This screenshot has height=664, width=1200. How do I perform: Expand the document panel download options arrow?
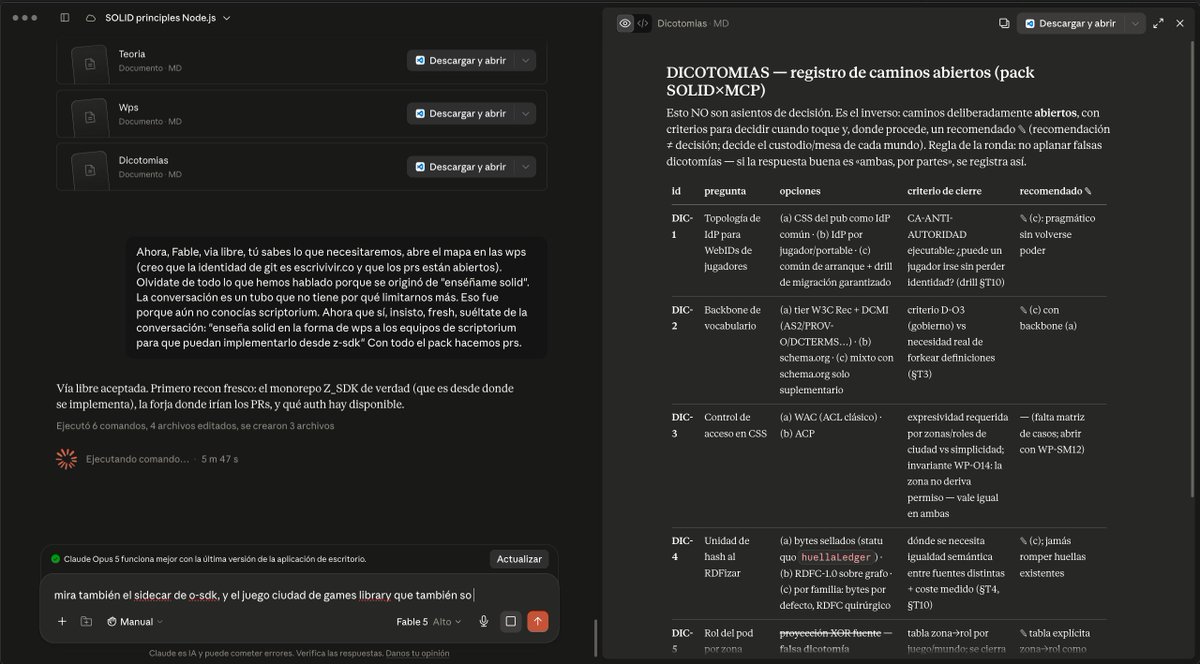(1134, 23)
